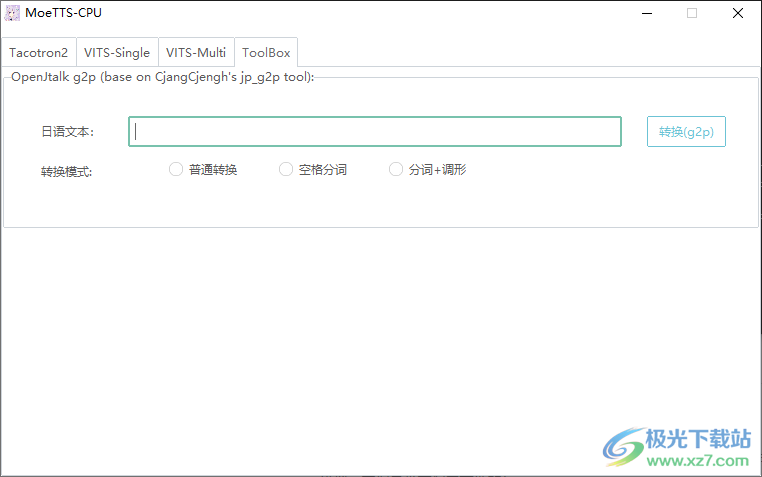The height and width of the screenshot is (477, 762).
Task: Select the ToolBox tab
Action: point(266,53)
